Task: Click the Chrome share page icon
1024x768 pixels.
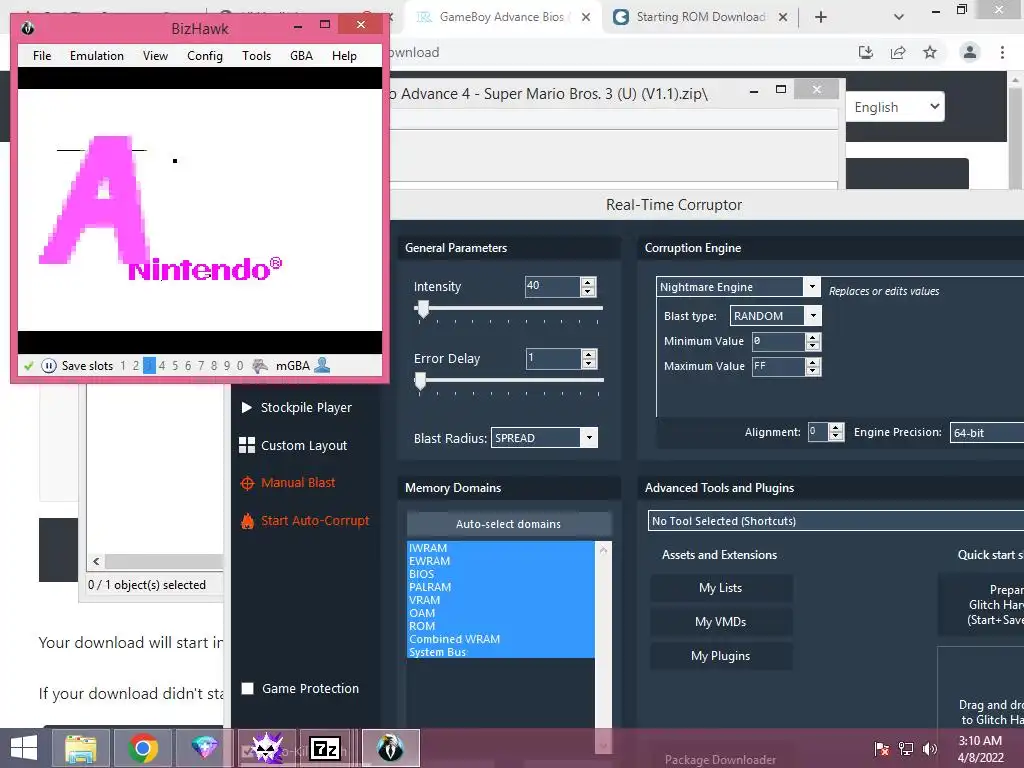Action: point(898,52)
